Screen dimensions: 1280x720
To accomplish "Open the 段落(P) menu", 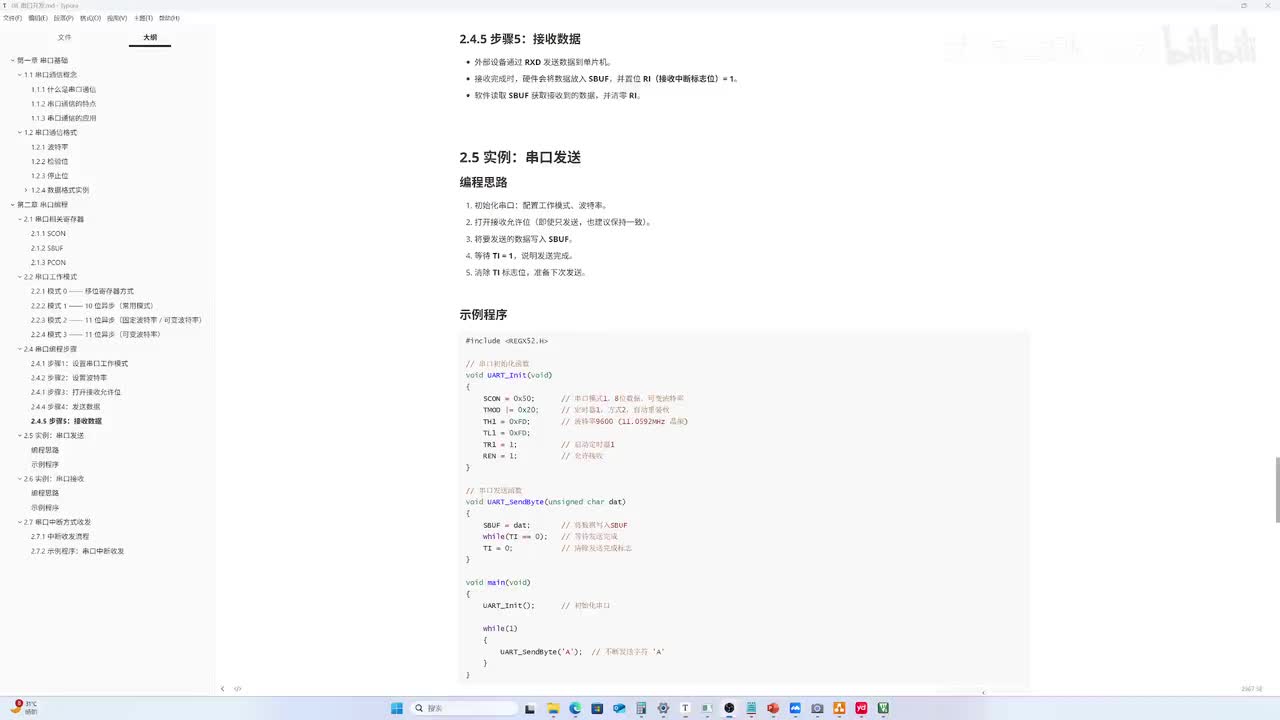I will coord(63,18).
